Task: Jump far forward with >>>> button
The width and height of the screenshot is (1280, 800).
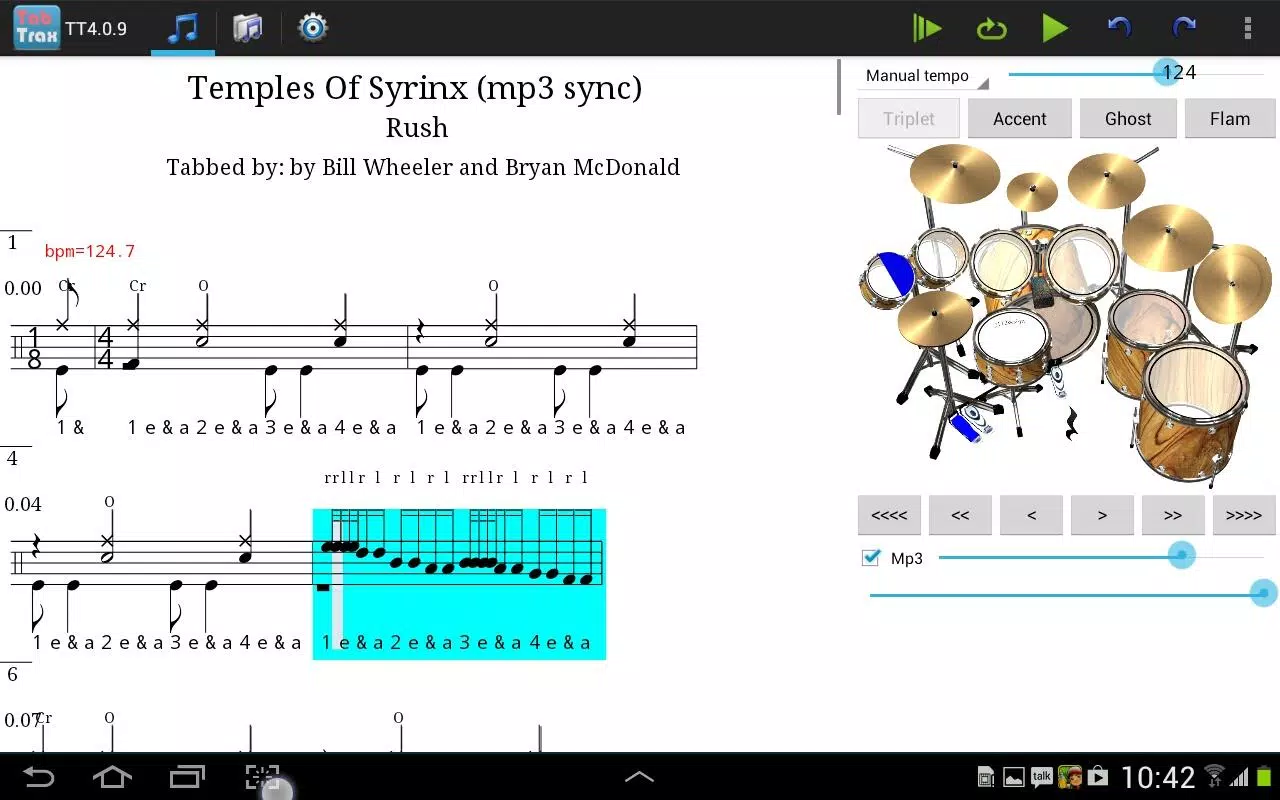Action: [1244, 515]
